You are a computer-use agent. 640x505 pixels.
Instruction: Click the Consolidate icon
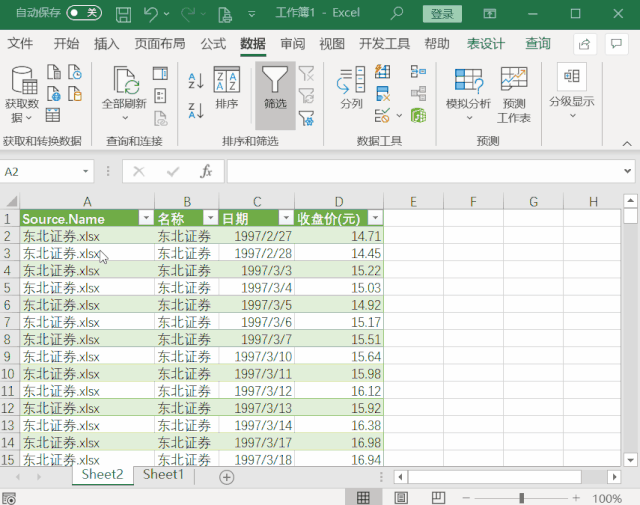tap(418, 72)
